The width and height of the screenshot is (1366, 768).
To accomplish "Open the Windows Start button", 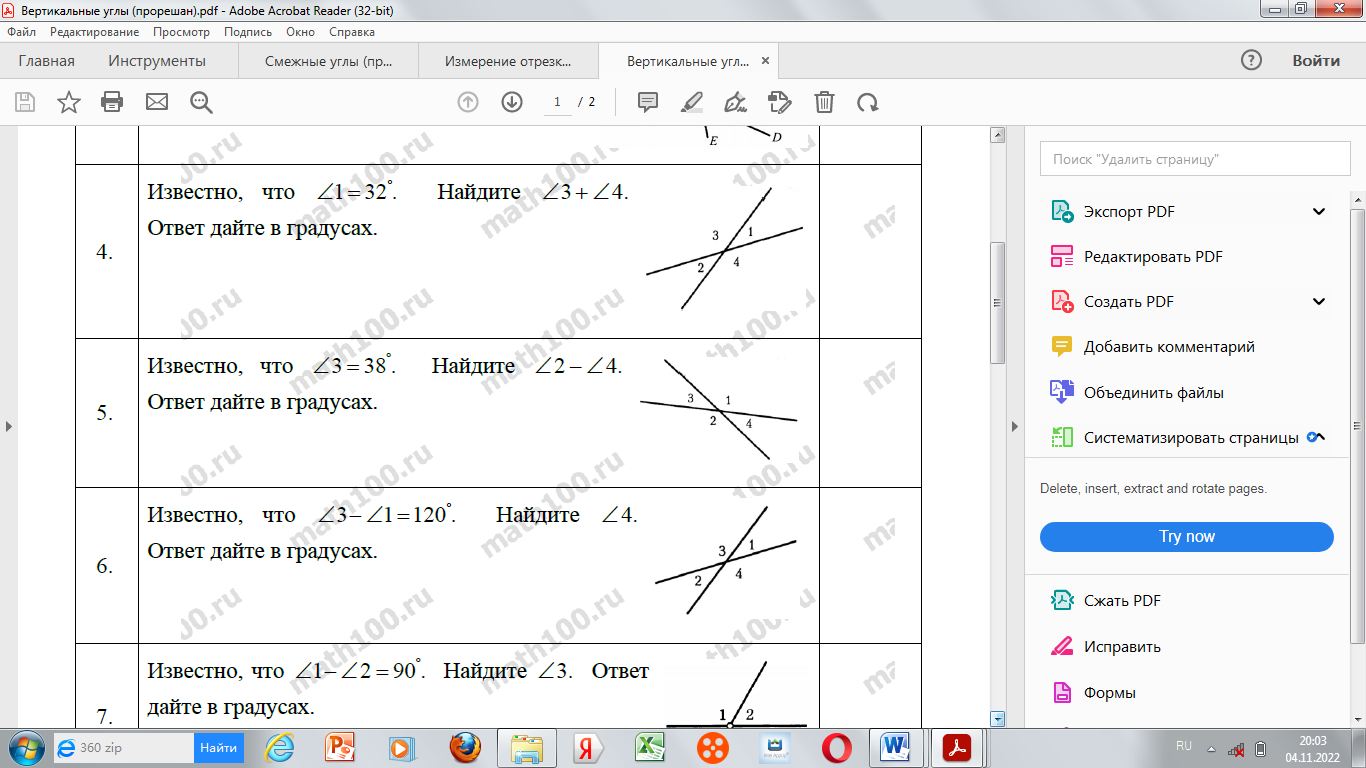I will tap(25, 748).
